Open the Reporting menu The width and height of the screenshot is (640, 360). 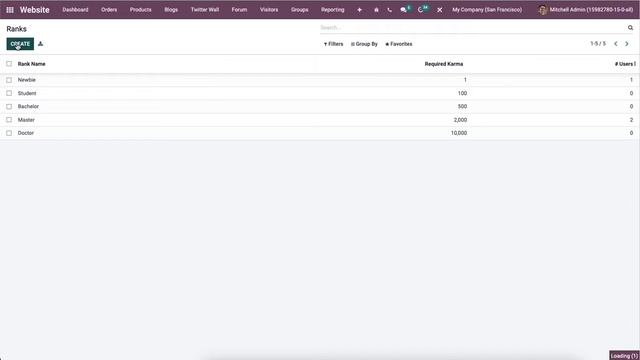click(x=333, y=10)
